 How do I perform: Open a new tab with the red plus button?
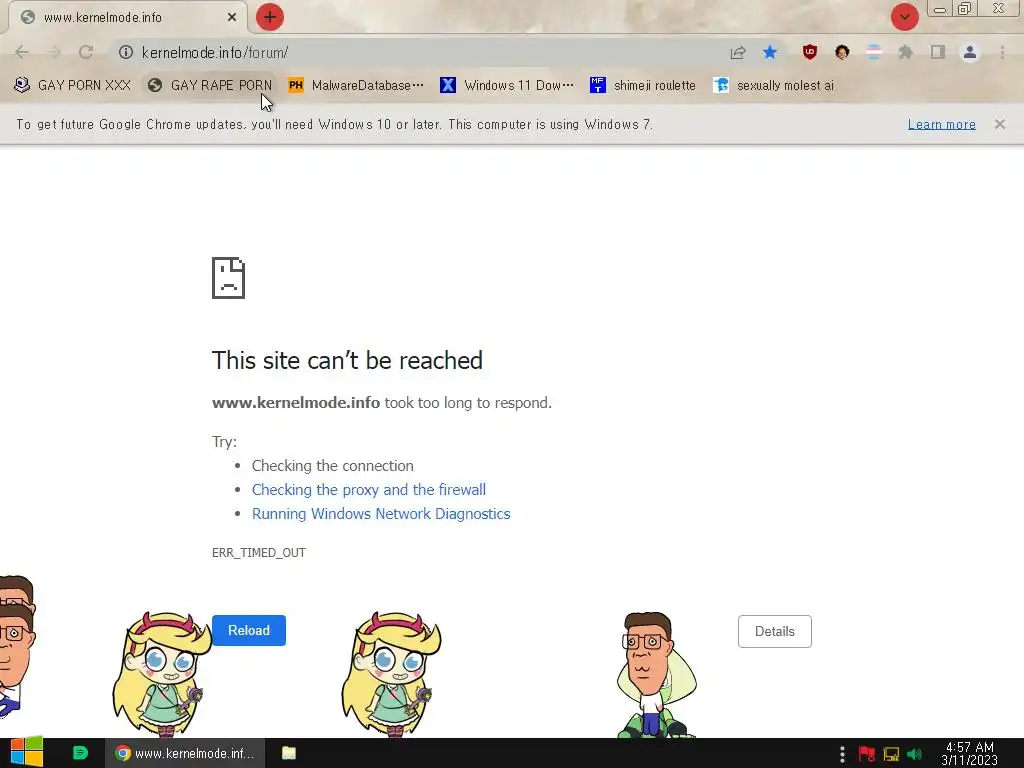click(x=270, y=17)
